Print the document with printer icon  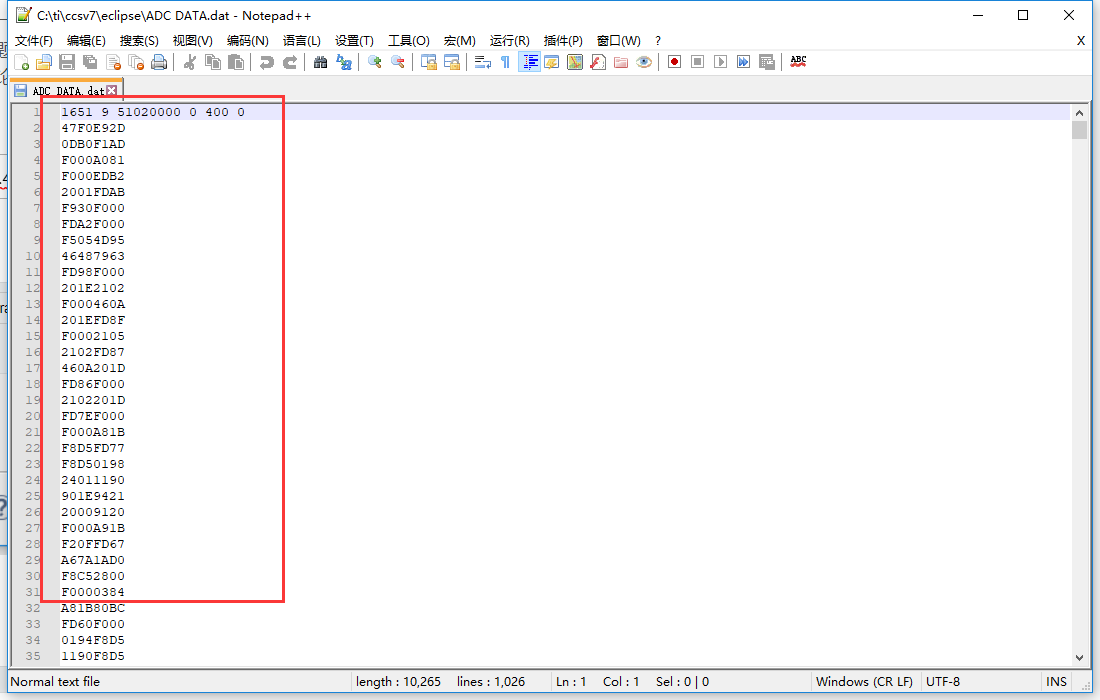pos(159,62)
